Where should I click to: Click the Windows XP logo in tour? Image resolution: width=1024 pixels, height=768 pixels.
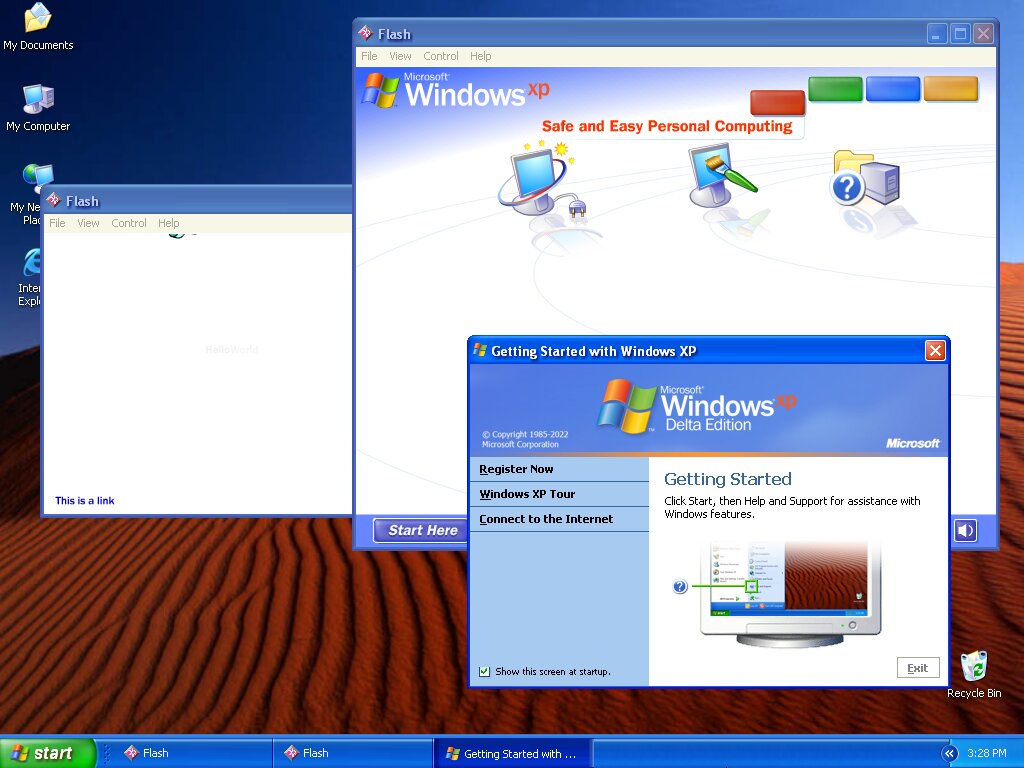point(456,90)
